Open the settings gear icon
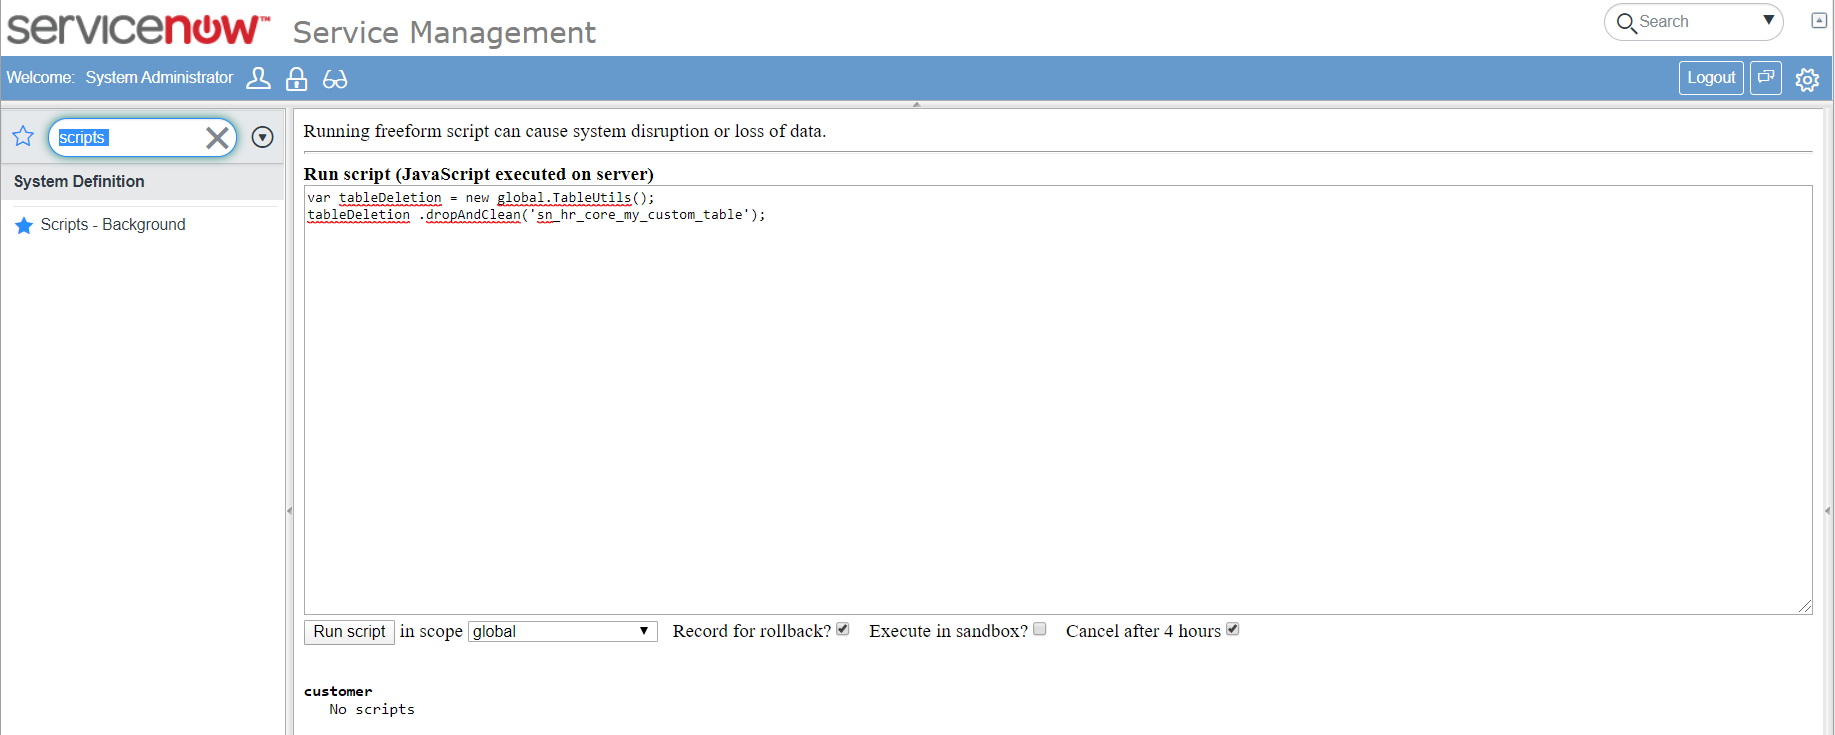 click(x=1807, y=79)
